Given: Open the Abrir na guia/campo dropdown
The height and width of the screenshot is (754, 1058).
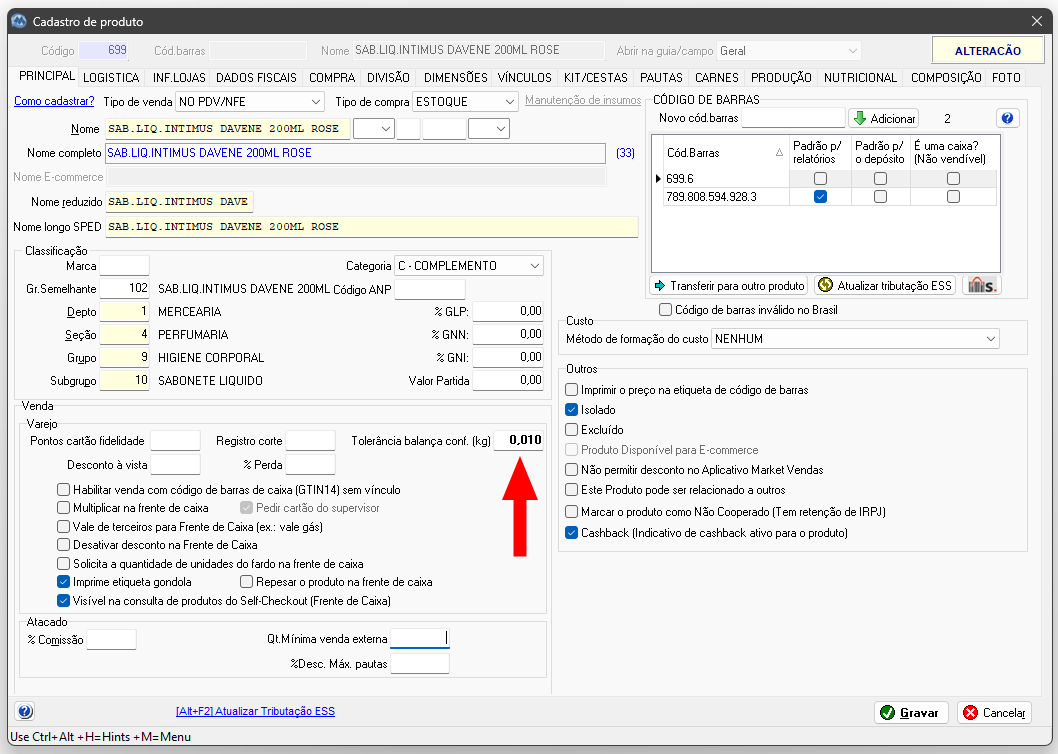Looking at the screenshot, I should point(789,51).
